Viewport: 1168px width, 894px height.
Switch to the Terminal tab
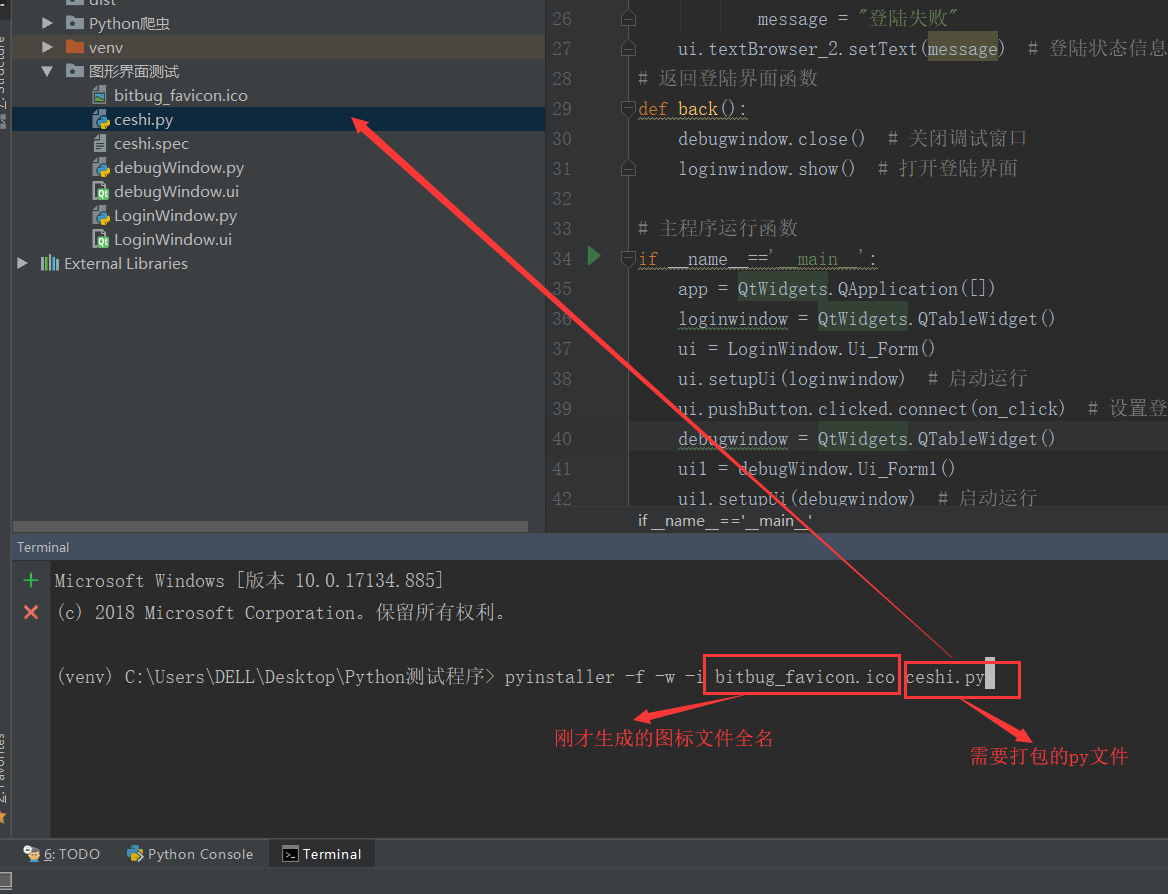pos(323,854)
